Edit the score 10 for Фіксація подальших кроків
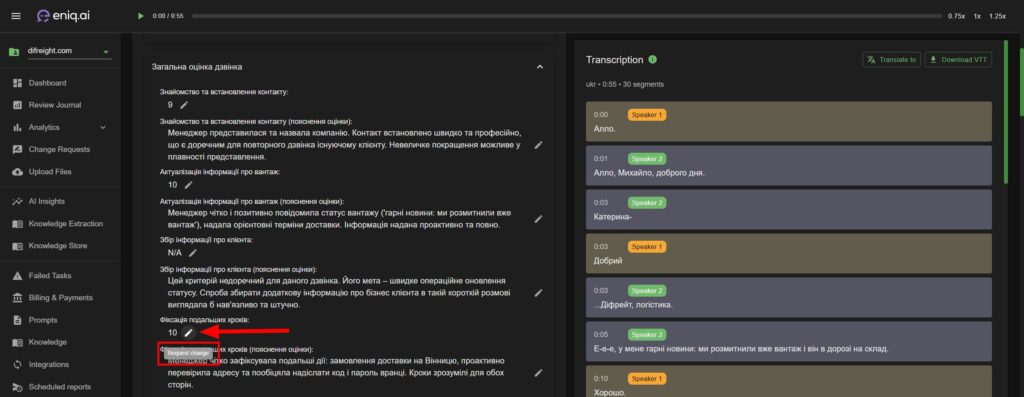This screenshot has height=397, width=1024. point(188,332)
